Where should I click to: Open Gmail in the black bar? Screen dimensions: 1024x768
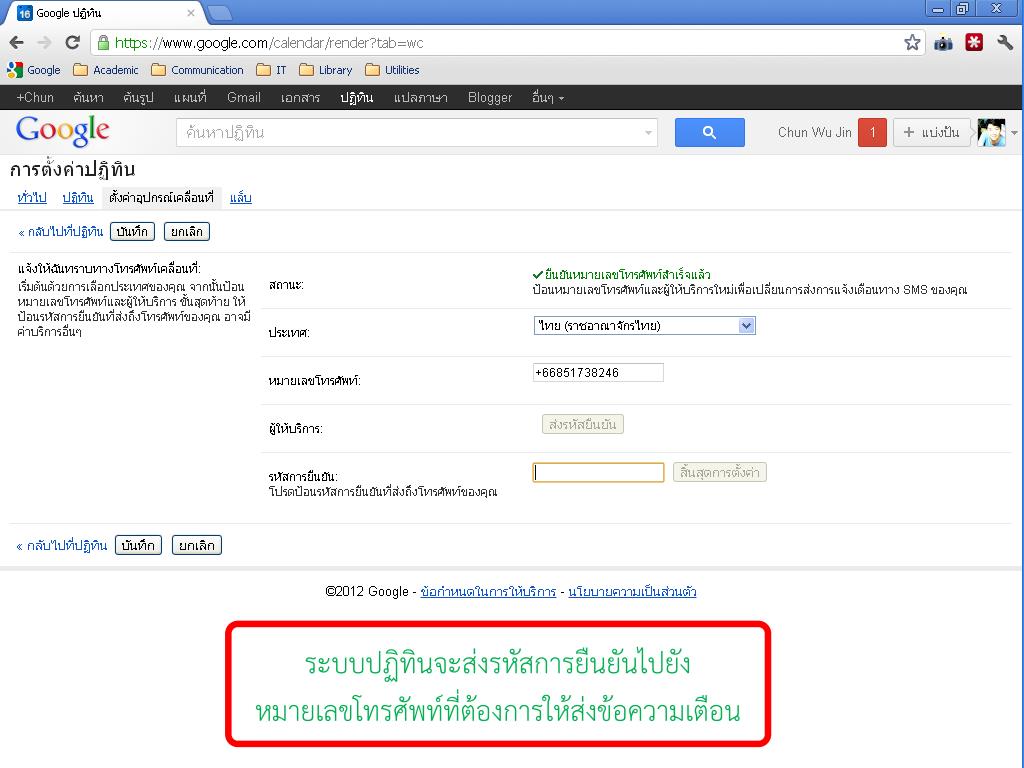pyautogui.click(x=244, y=98)
